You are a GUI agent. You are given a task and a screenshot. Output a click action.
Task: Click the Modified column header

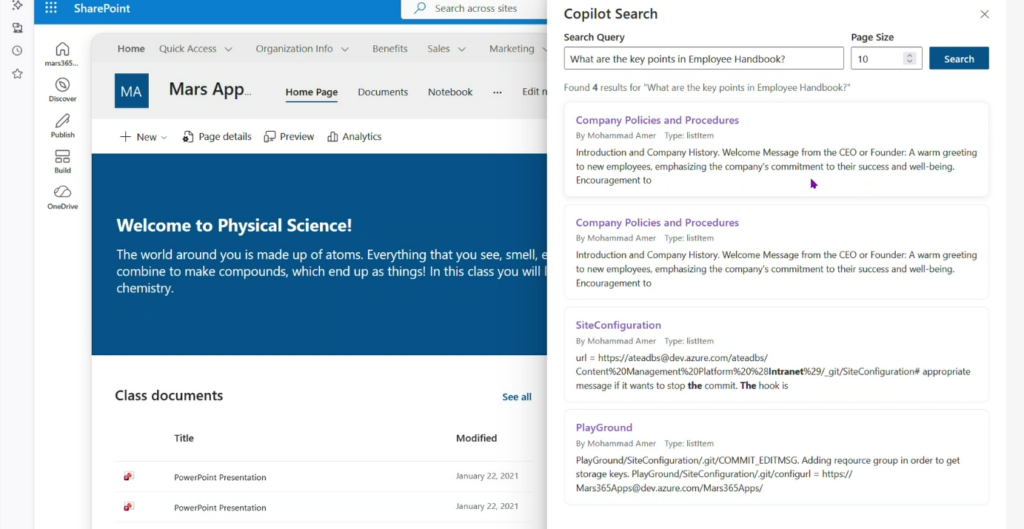click(476, 438)
